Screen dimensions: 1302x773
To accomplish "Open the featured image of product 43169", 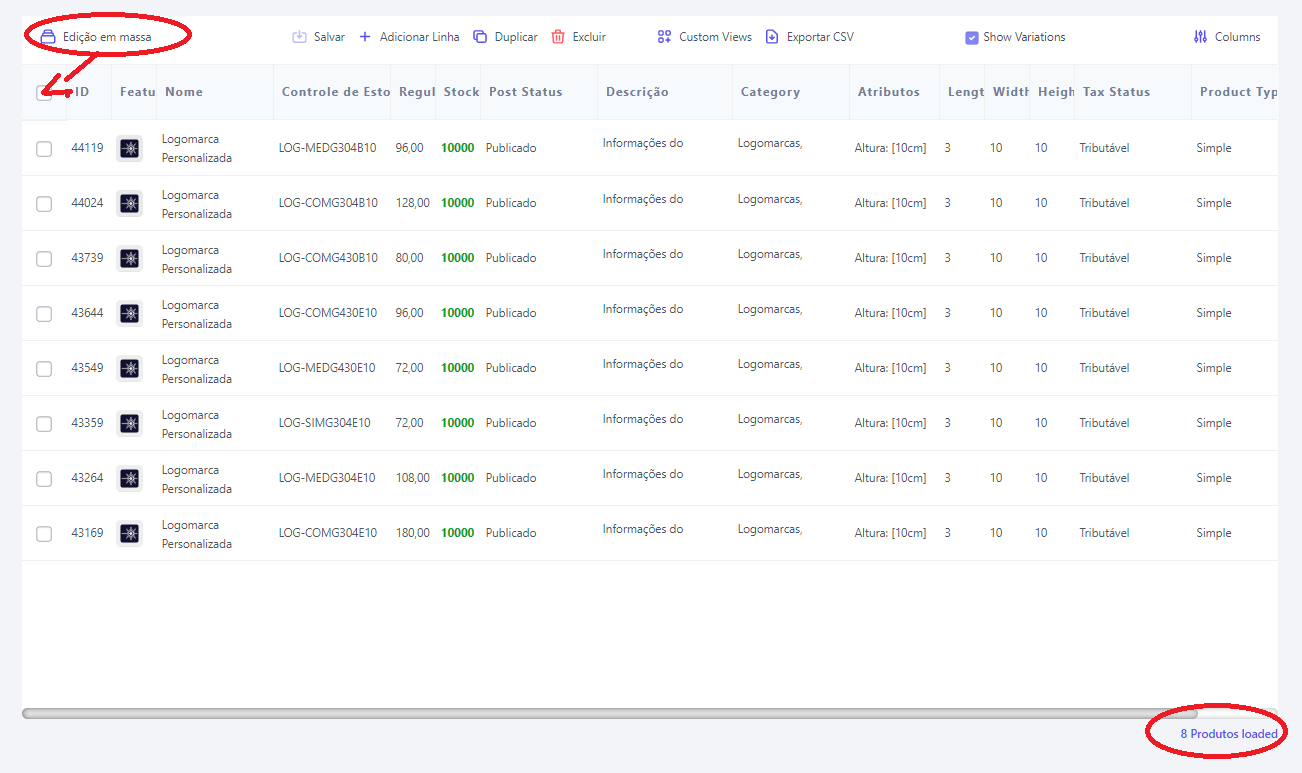I will click(x=129, y=534).
